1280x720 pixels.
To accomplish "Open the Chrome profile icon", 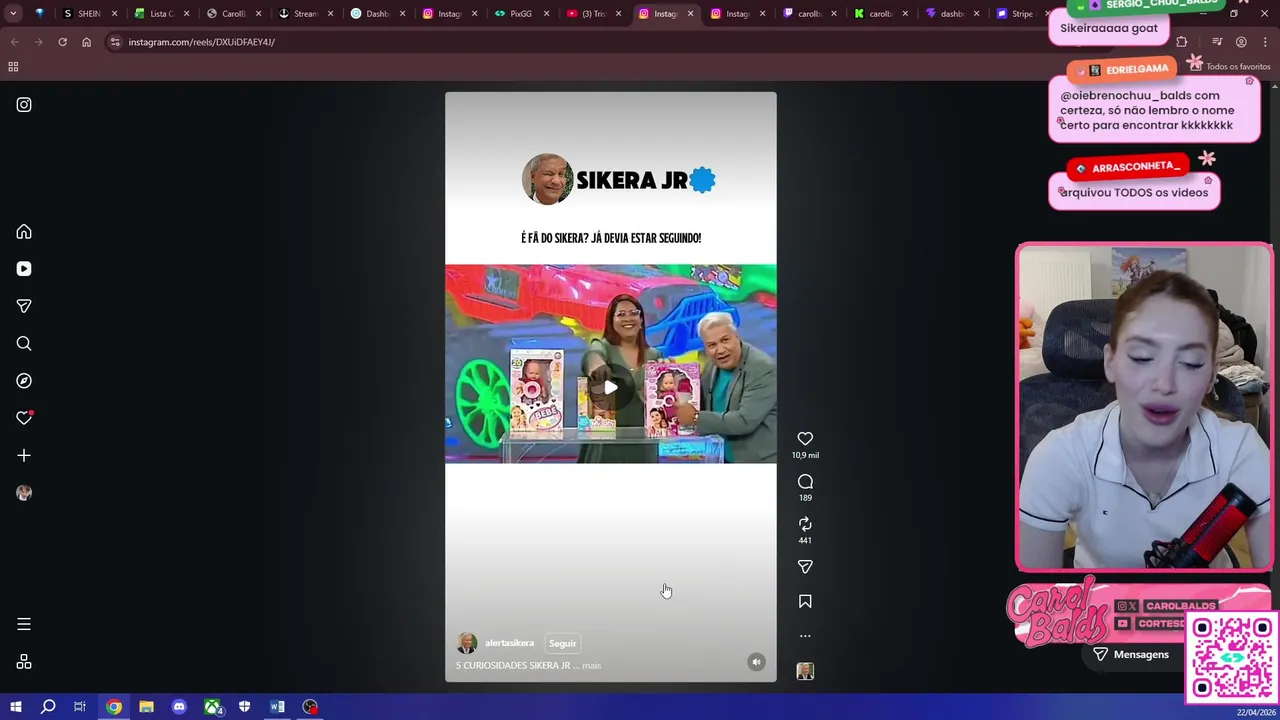I will [1241, 42].
